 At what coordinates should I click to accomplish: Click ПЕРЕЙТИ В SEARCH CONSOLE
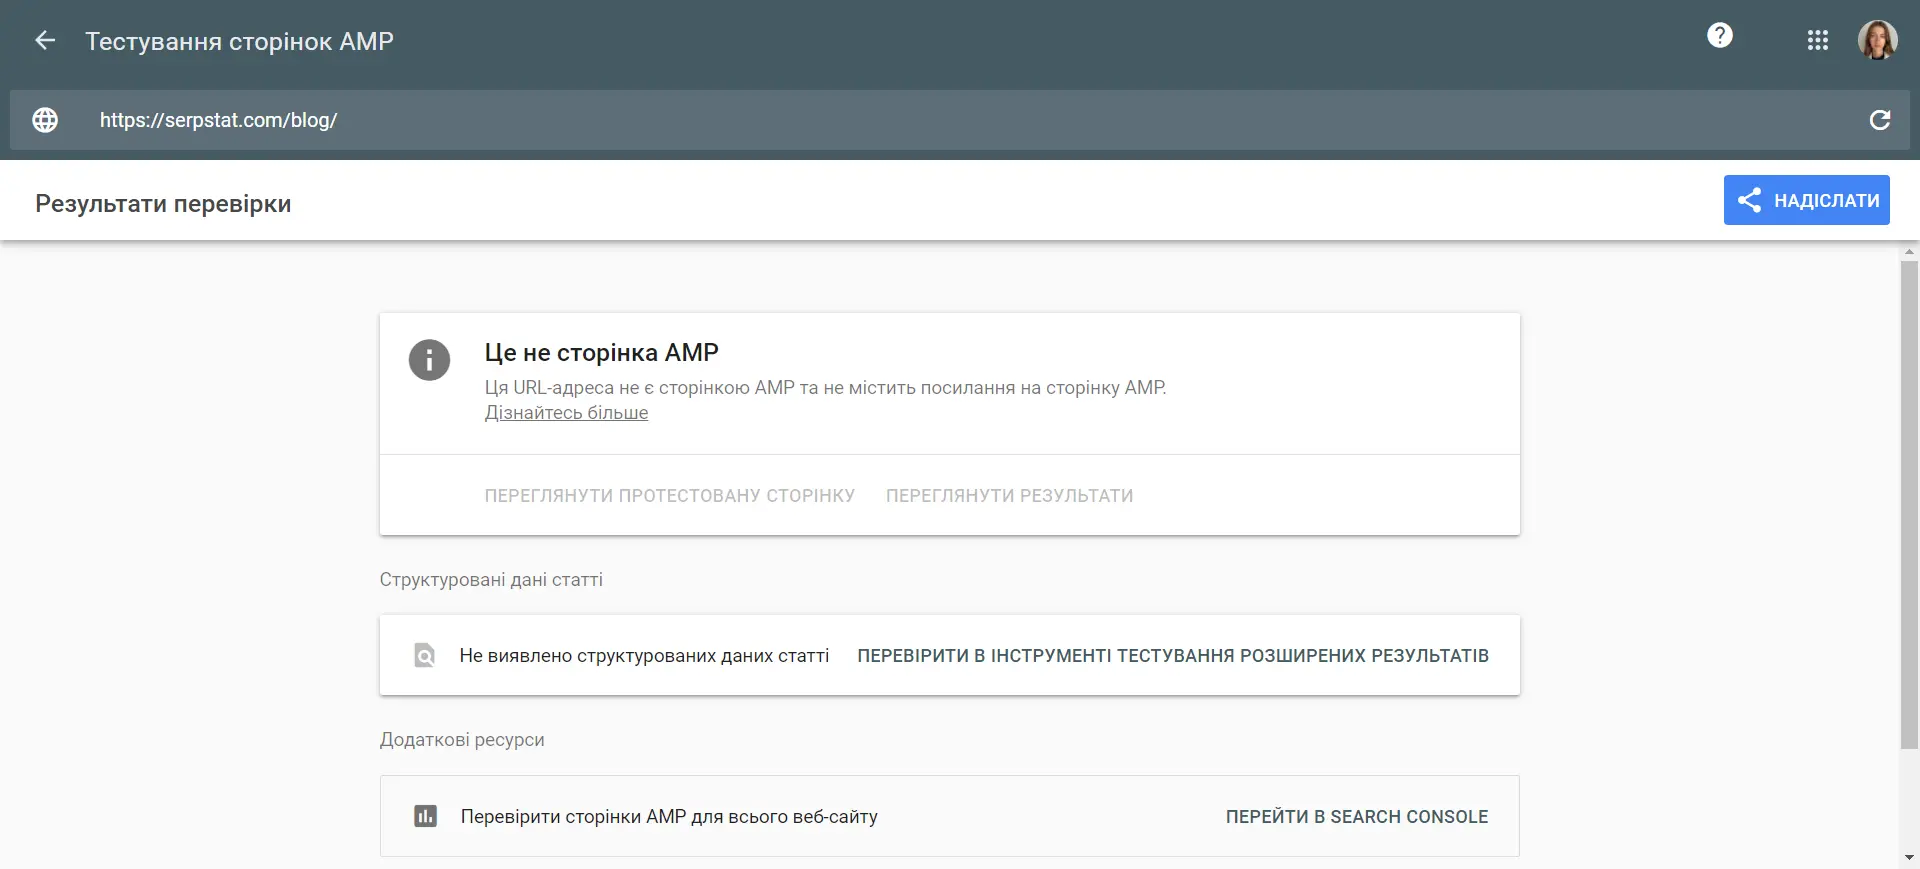coord(1356,817)
